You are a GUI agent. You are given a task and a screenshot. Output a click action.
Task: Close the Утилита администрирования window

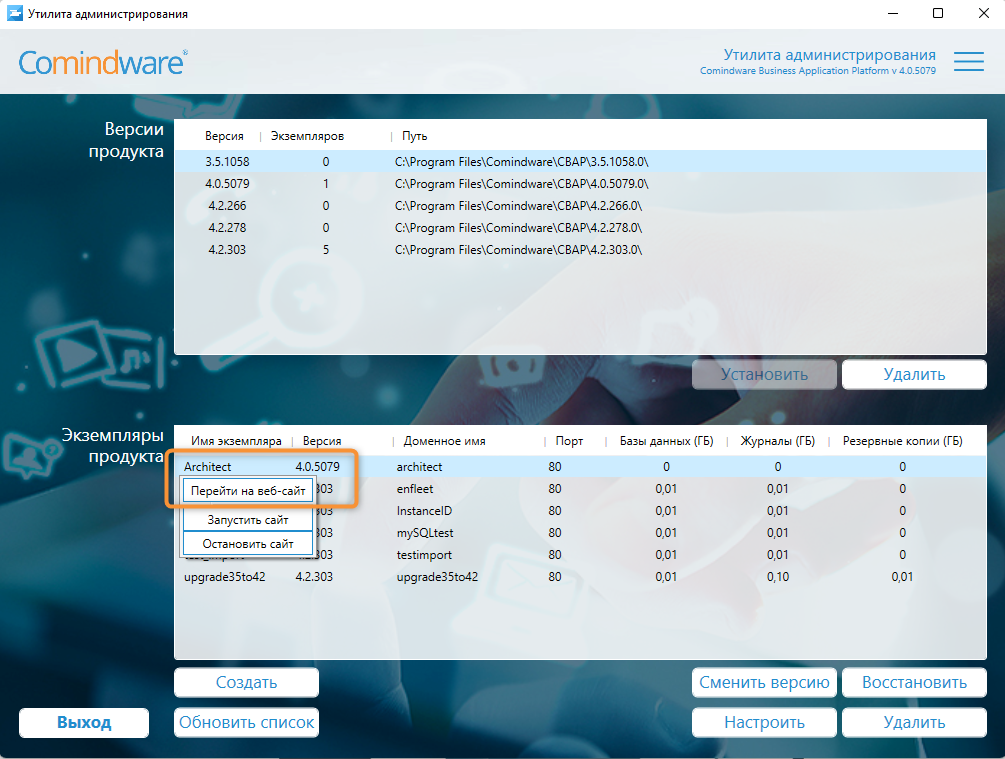(x=983, y=13)
